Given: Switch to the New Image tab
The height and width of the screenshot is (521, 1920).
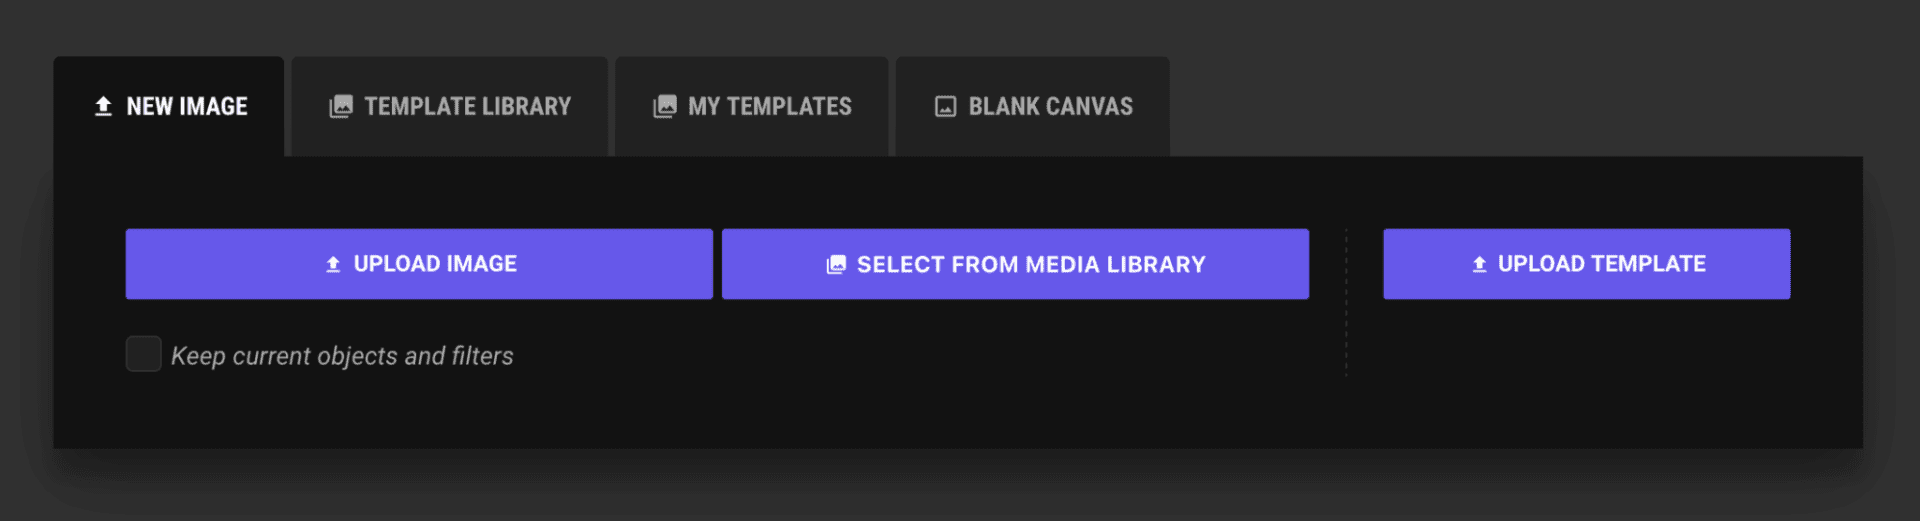Looking at the screenshot, I should coord(169,106).
